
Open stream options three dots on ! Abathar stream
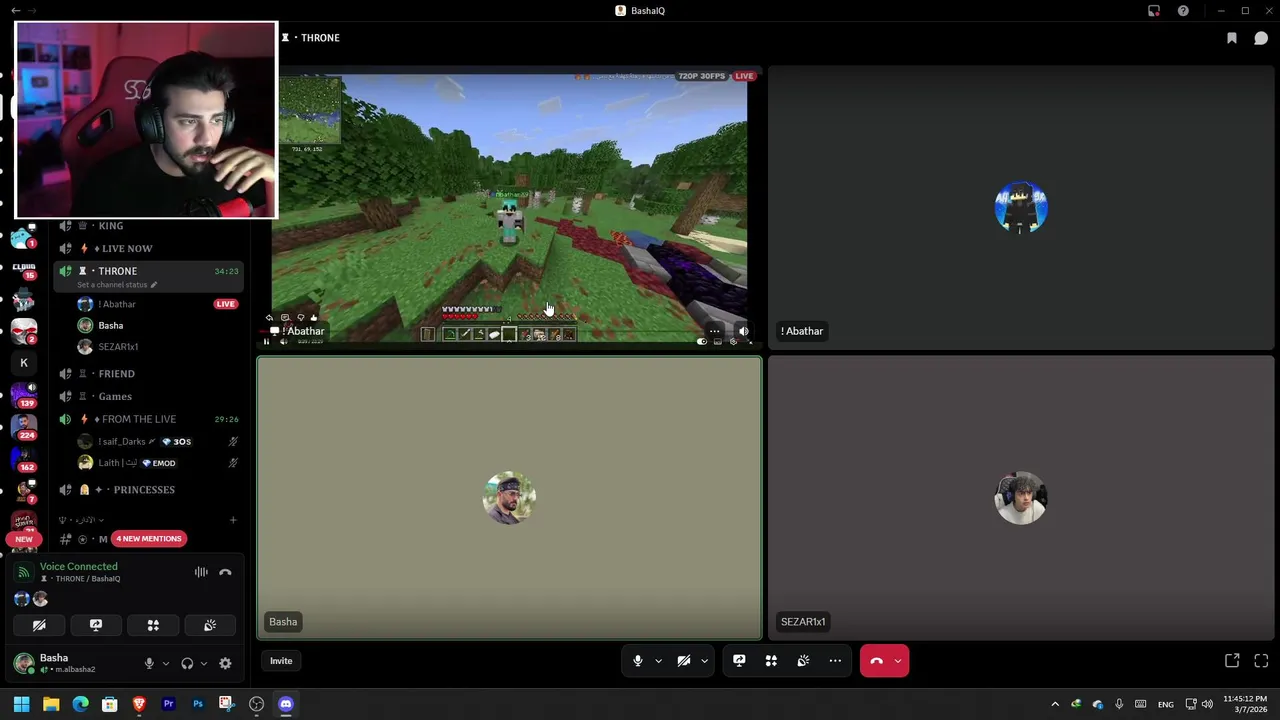coord(714,331)
